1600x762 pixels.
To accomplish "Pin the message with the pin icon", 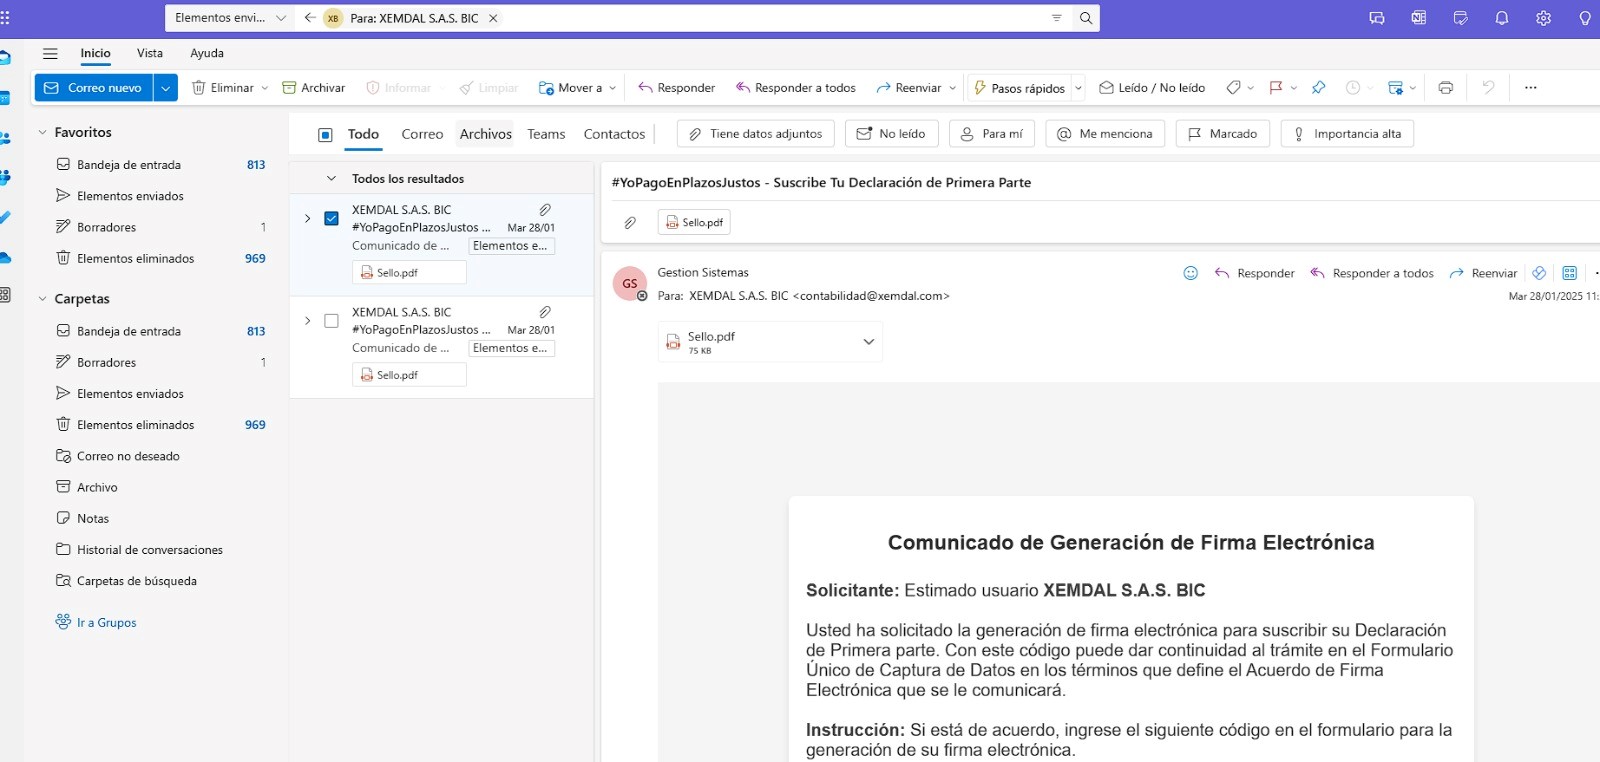I will point(1318,88).
